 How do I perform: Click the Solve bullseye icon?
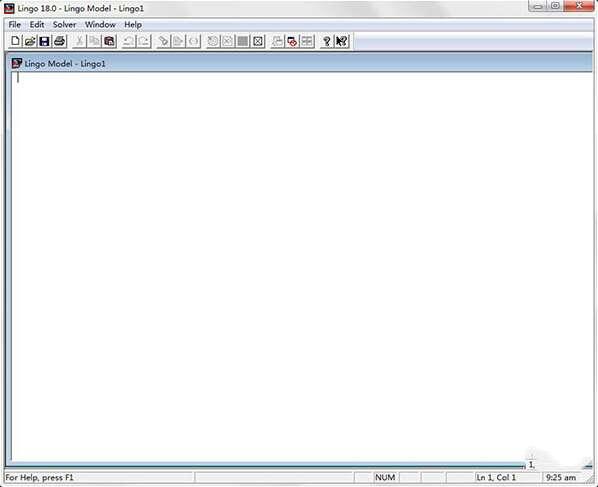pyautogui.click(x=213, y=41)
